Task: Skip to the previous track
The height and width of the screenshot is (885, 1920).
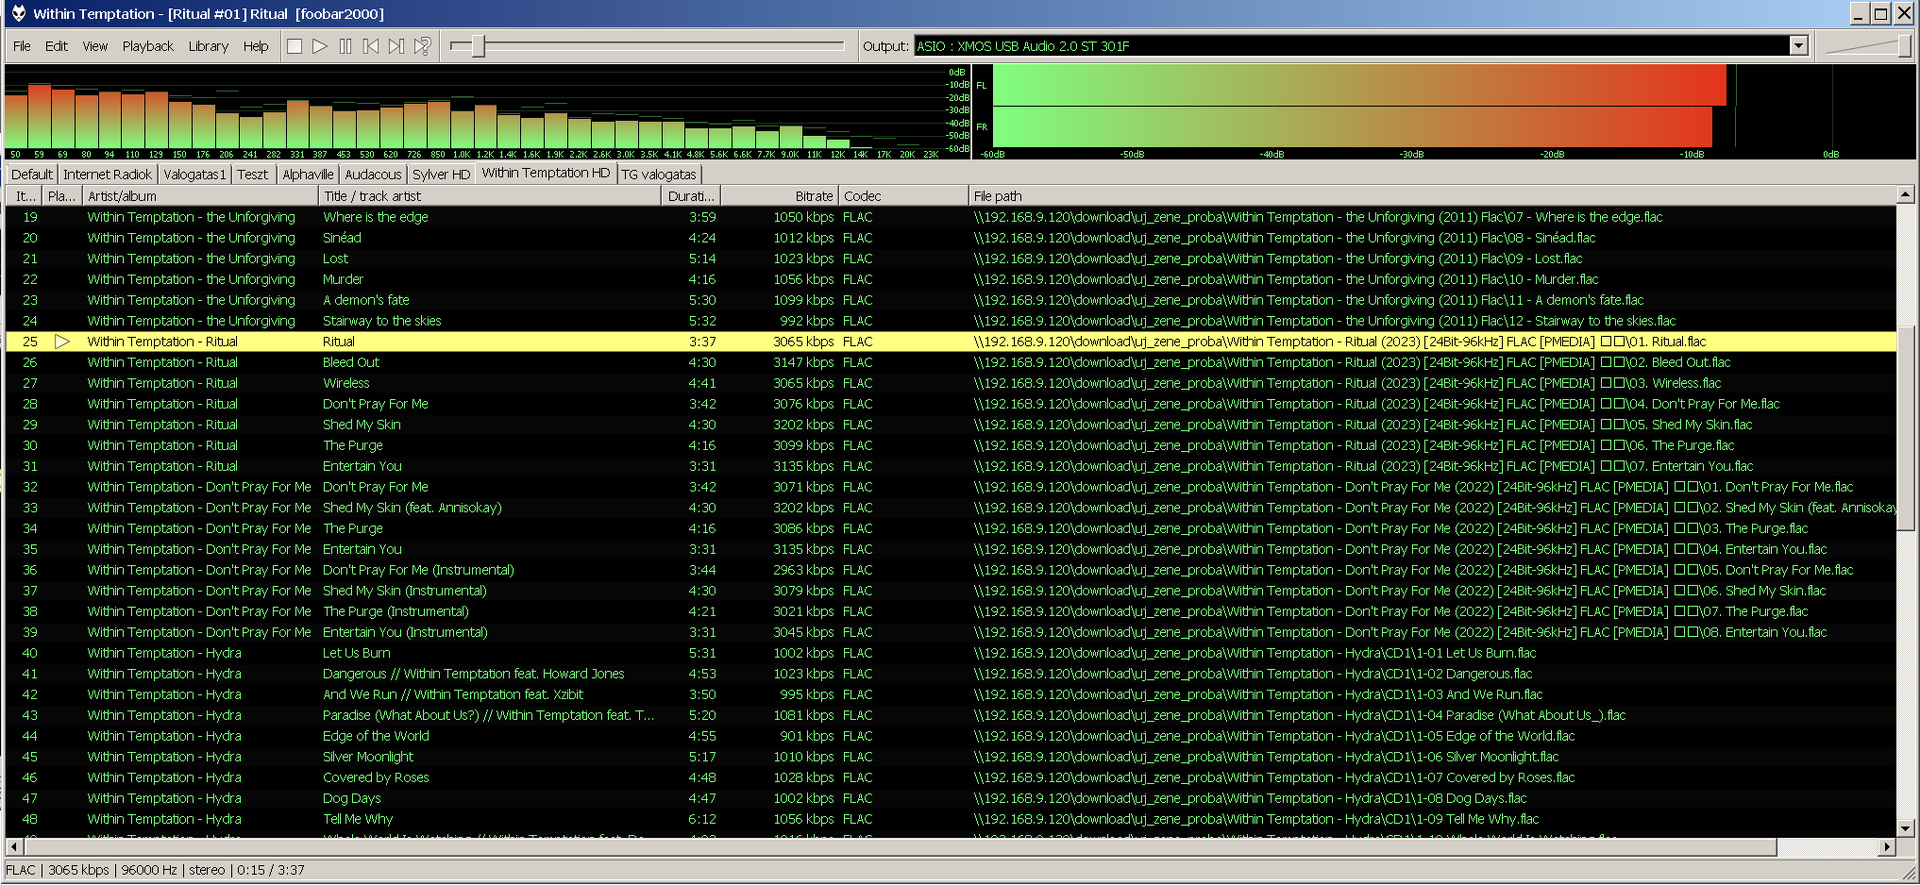Action: pos(371,46)
